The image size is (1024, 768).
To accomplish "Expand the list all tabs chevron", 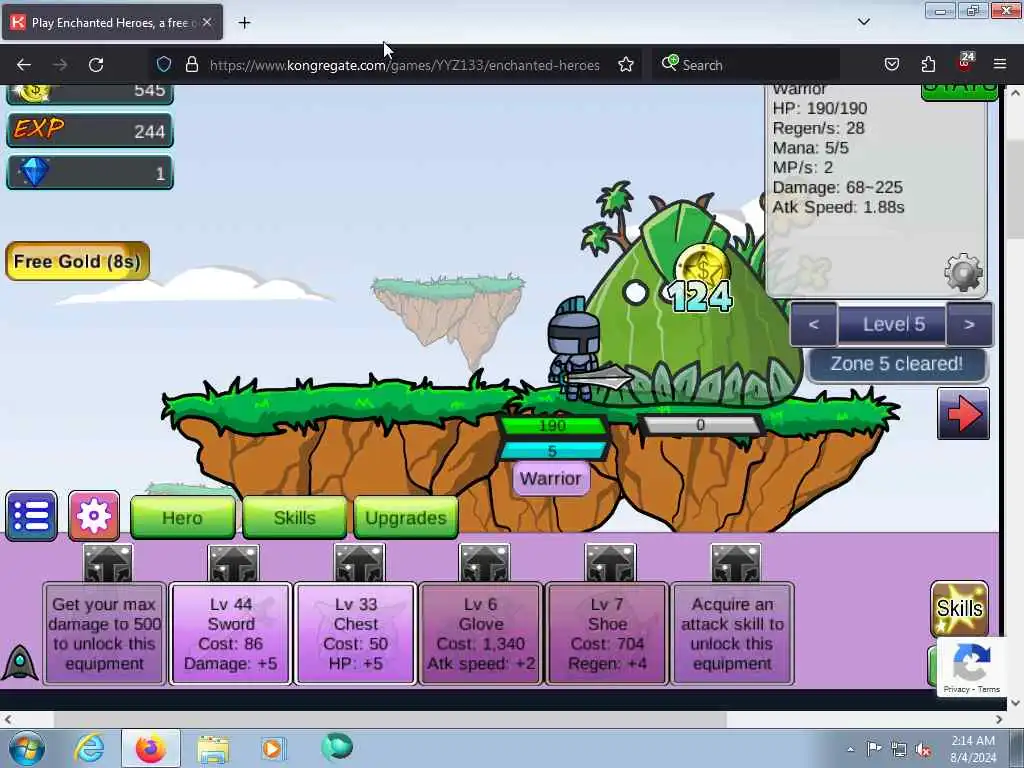I will [864, 22].
